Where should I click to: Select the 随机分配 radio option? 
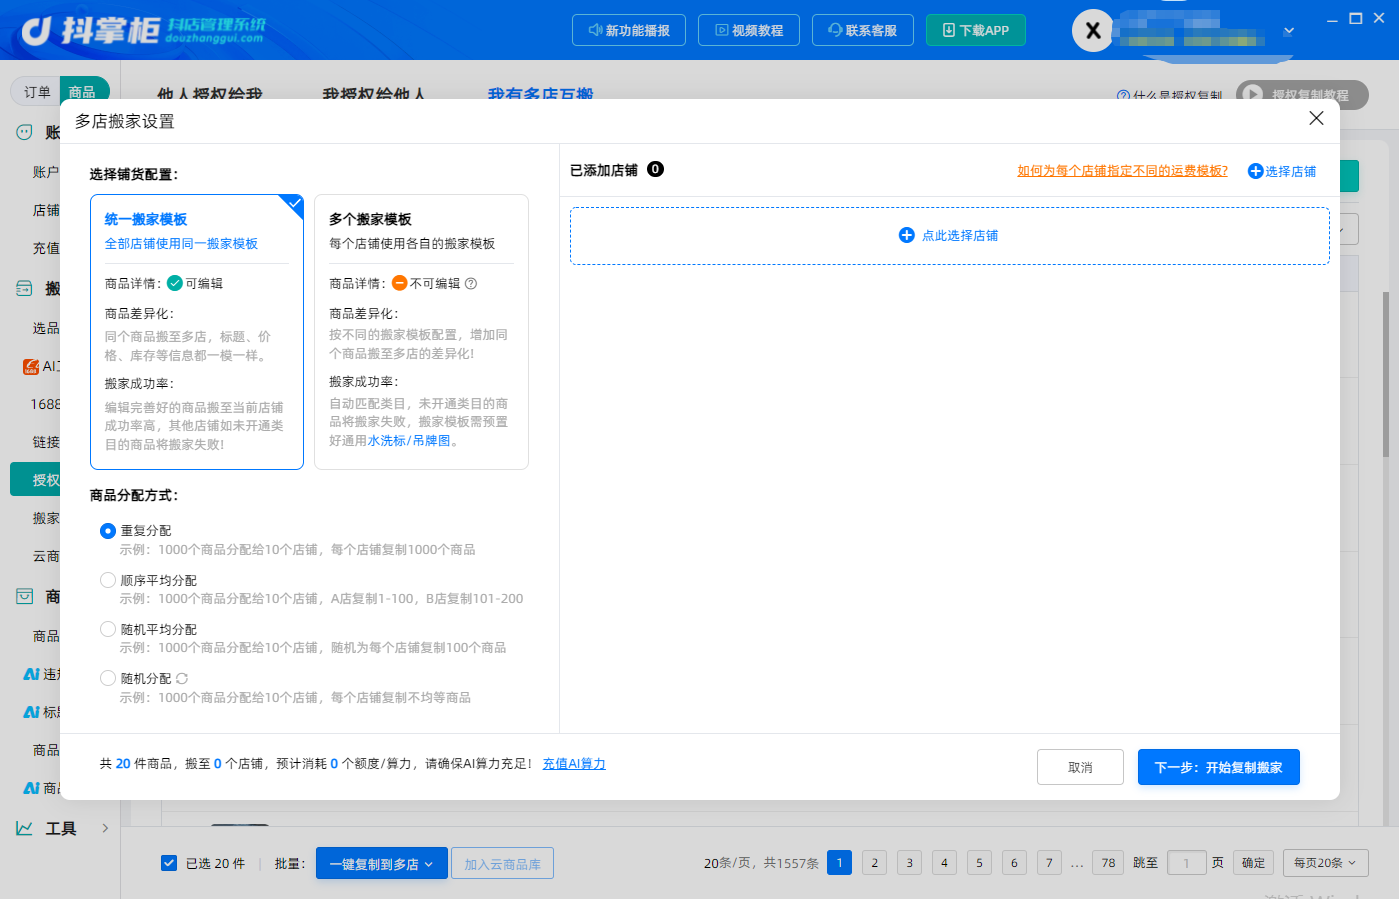pyautogui.click(x=108, y=678)
